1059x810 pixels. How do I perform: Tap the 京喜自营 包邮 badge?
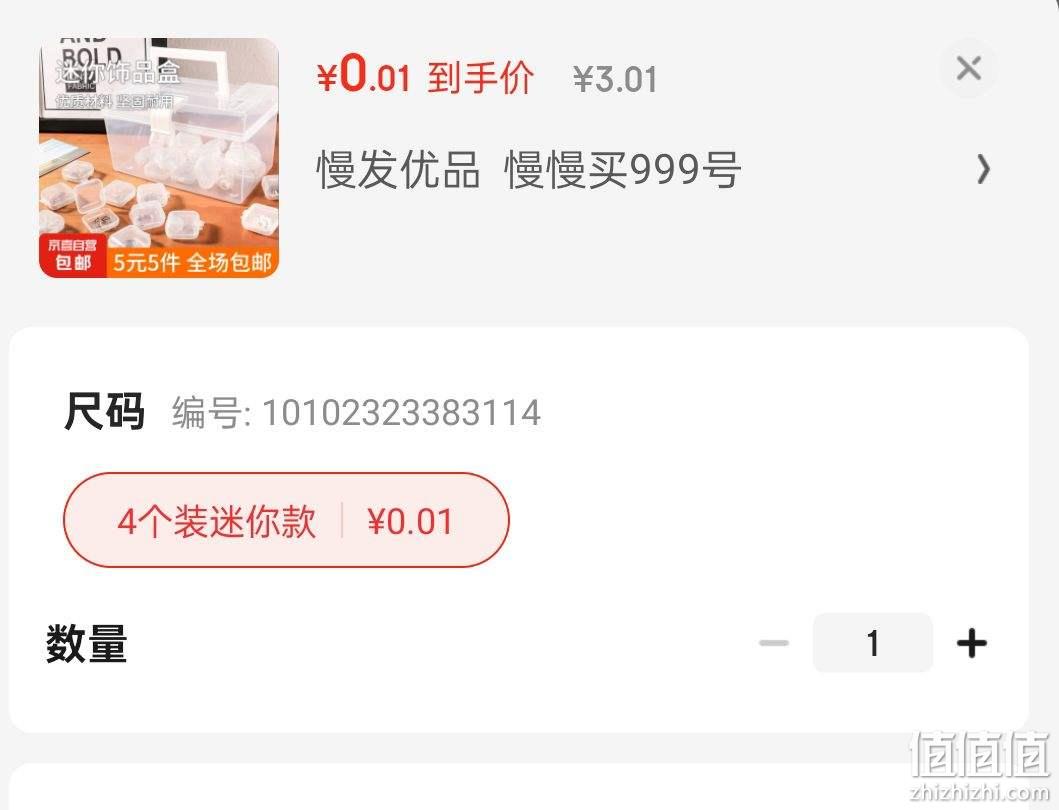pos(72,255)
